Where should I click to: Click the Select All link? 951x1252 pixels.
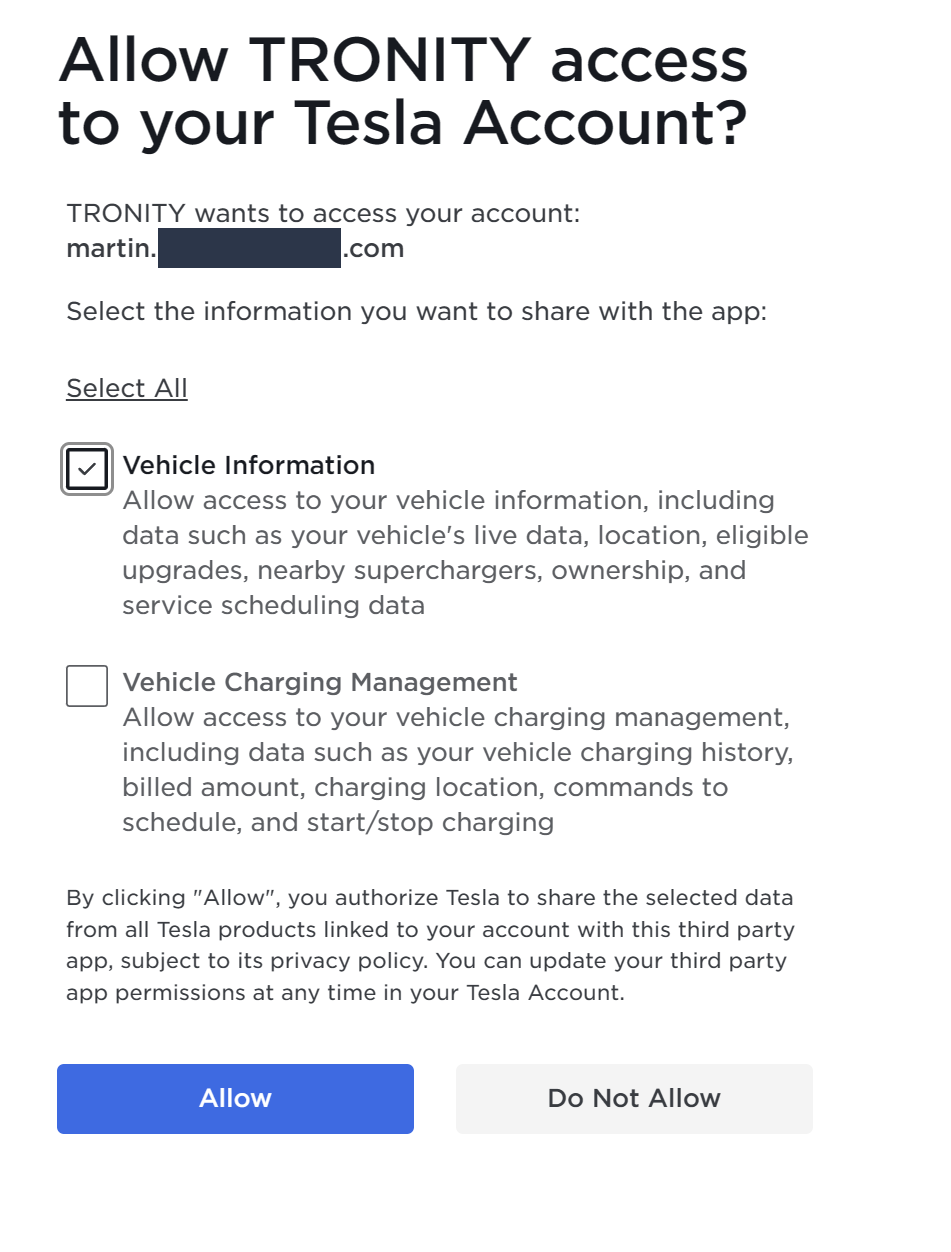pyautogui.click(x=127, y=388)
